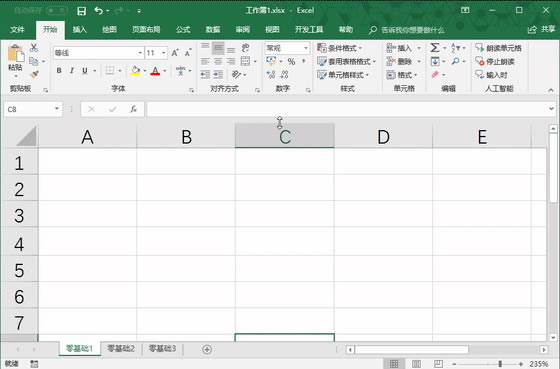Switch to sheet tab 零基础2
Image resolution: width=560 pixels, height=369 pixels.
121,348
